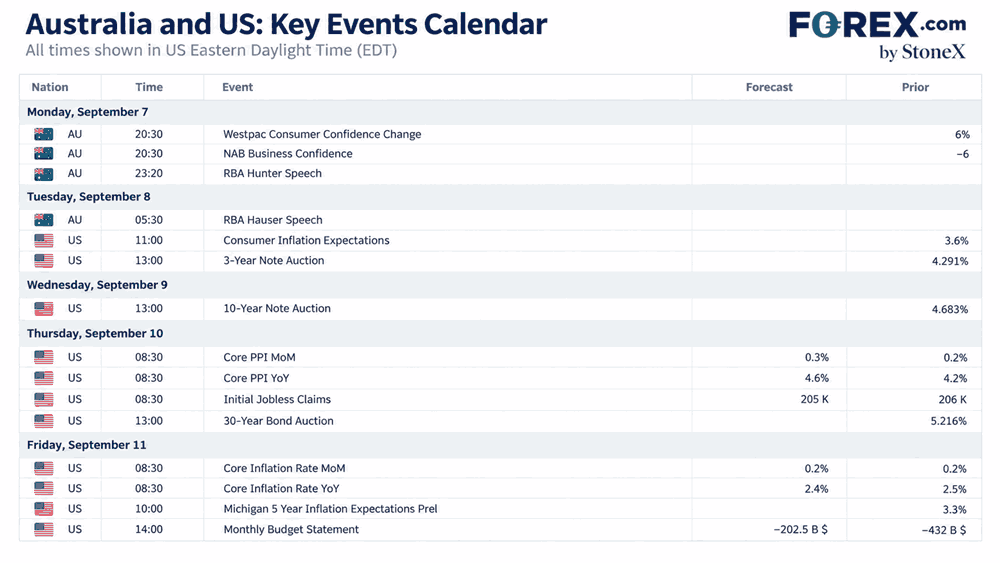
Task: Select the Thursday, September 10 section row
Action: 501,333
